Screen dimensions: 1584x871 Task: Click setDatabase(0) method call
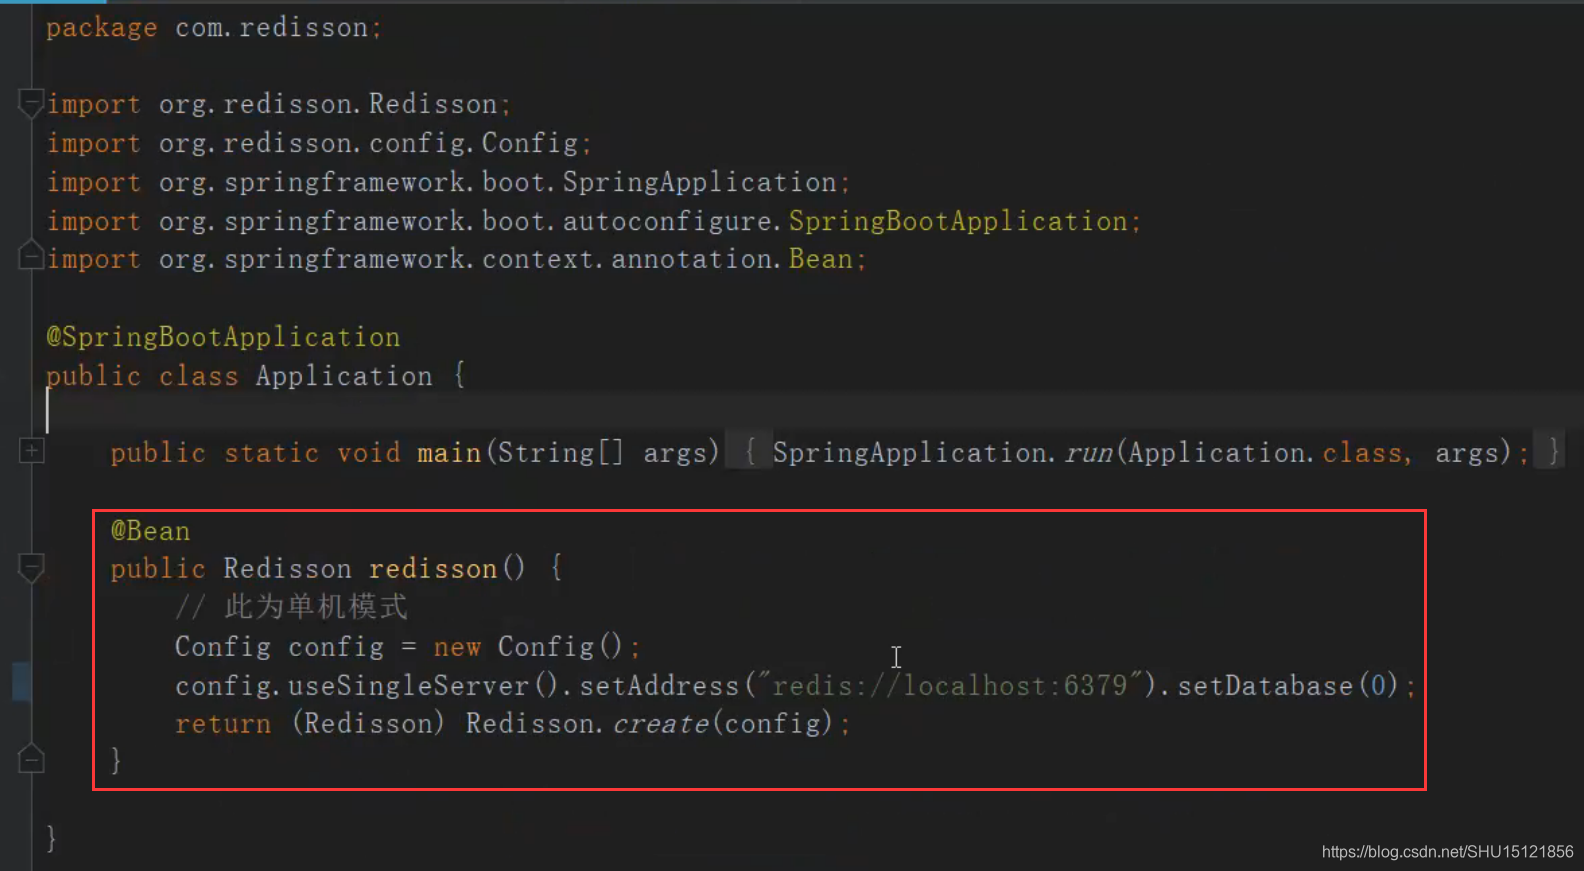click(x=1287, y=686)
